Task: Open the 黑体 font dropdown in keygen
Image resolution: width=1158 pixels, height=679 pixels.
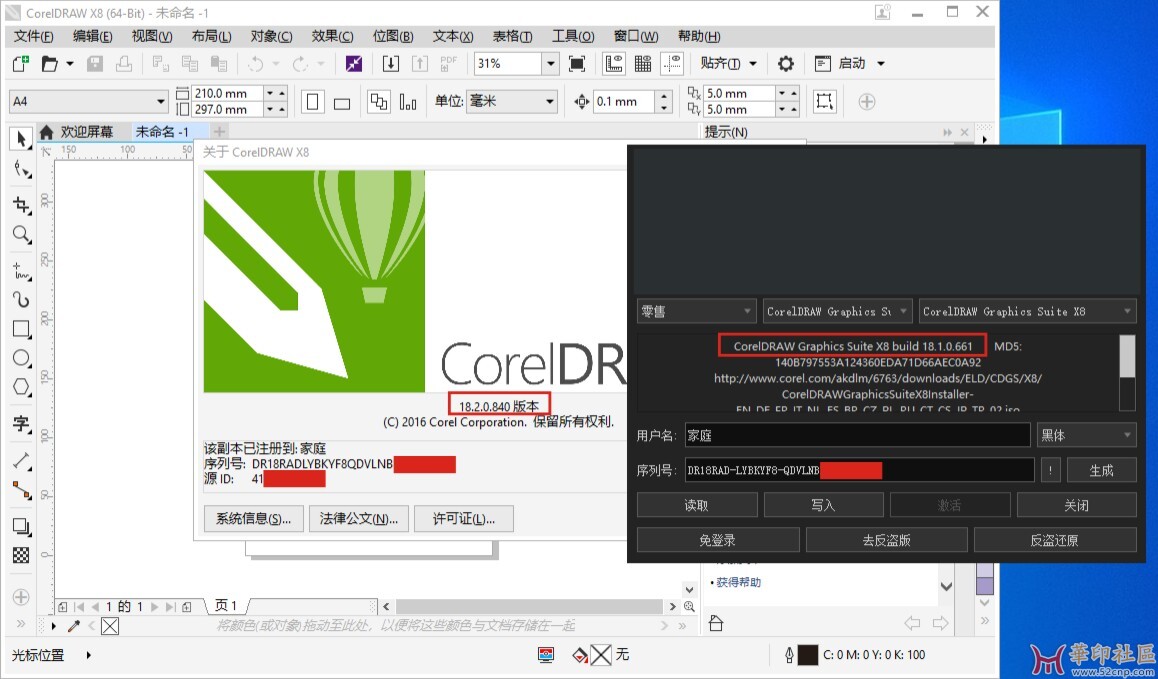Action: (x=1086, y=434)
